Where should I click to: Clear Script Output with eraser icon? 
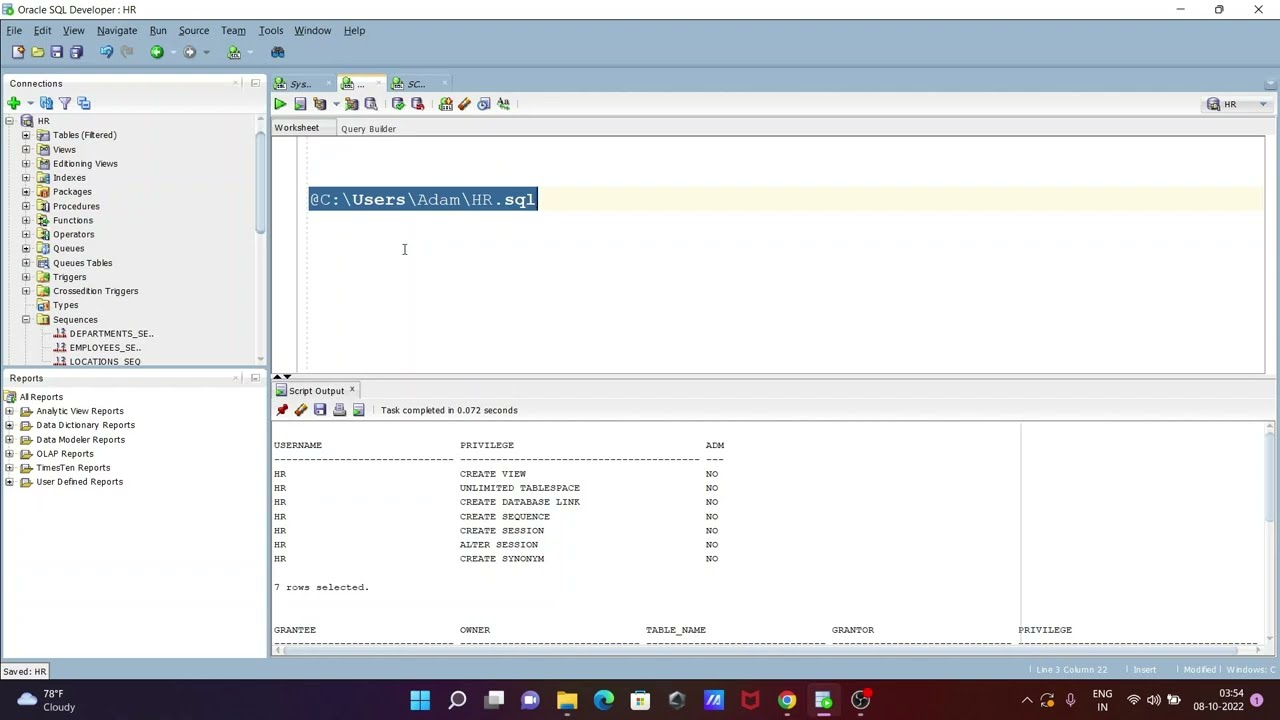(x=301, y=410)
